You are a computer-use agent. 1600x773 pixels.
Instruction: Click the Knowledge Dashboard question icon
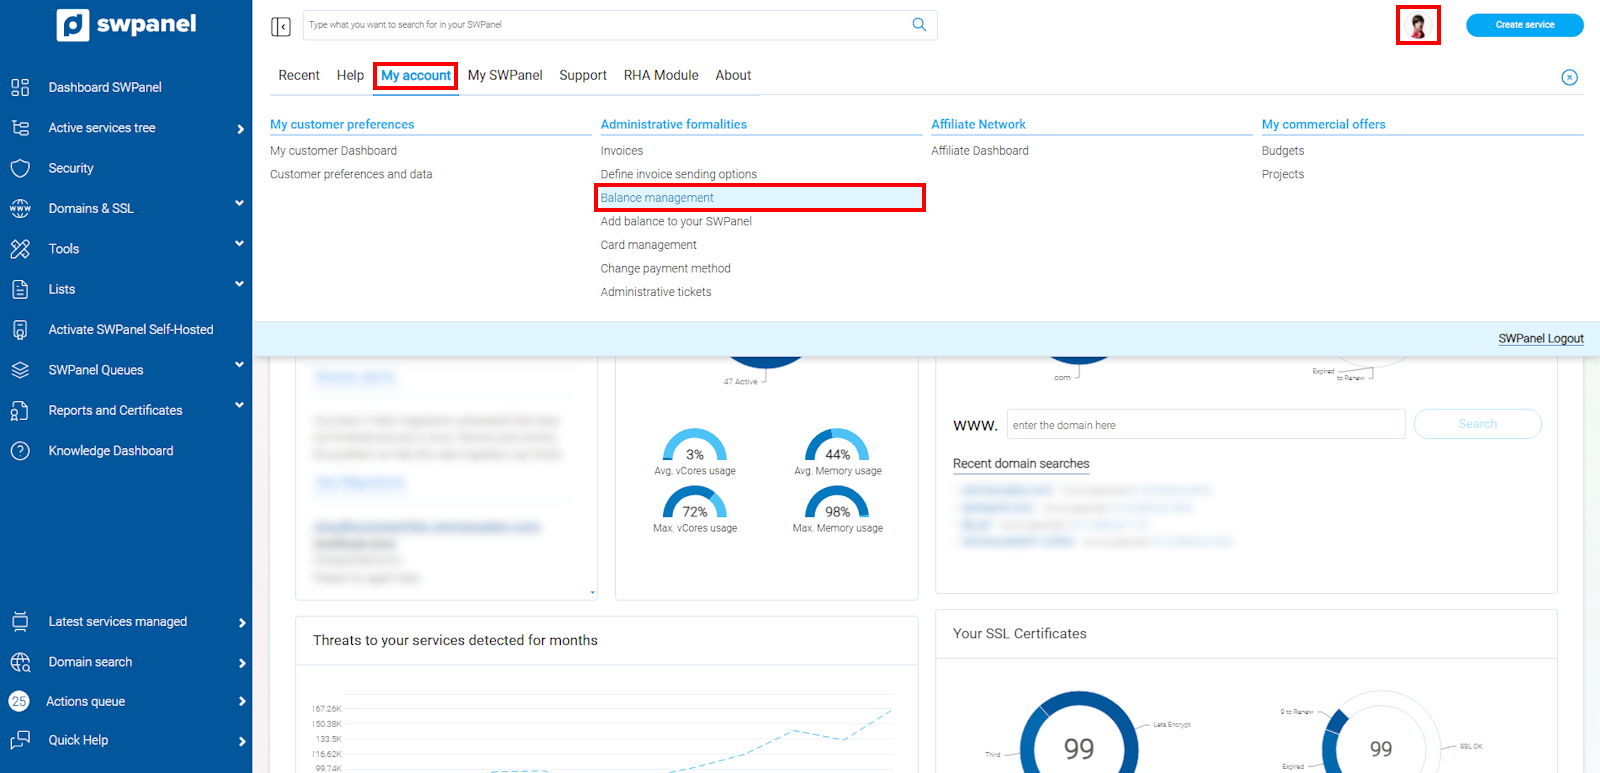[x=20, y=451]
